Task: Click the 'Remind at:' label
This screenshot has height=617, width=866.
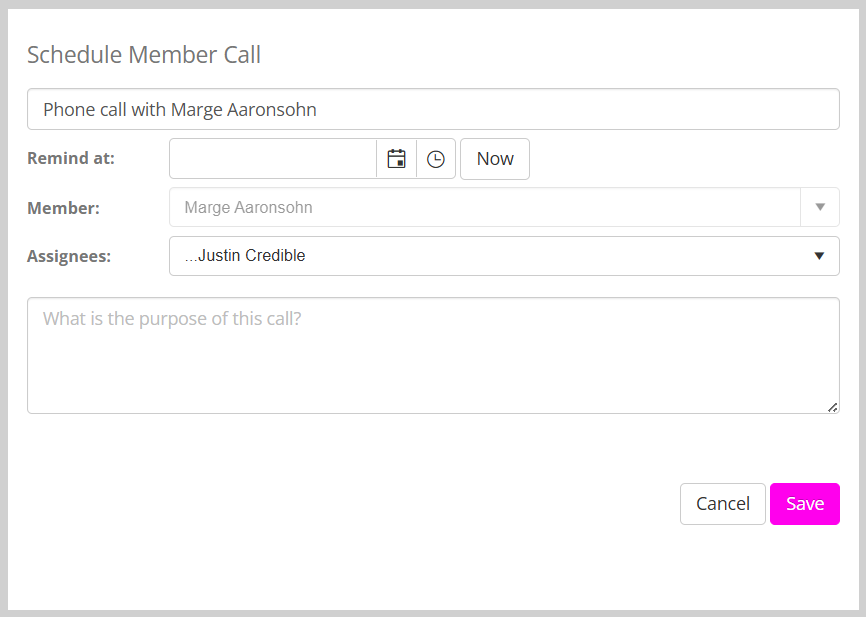Action: point(71,158)
